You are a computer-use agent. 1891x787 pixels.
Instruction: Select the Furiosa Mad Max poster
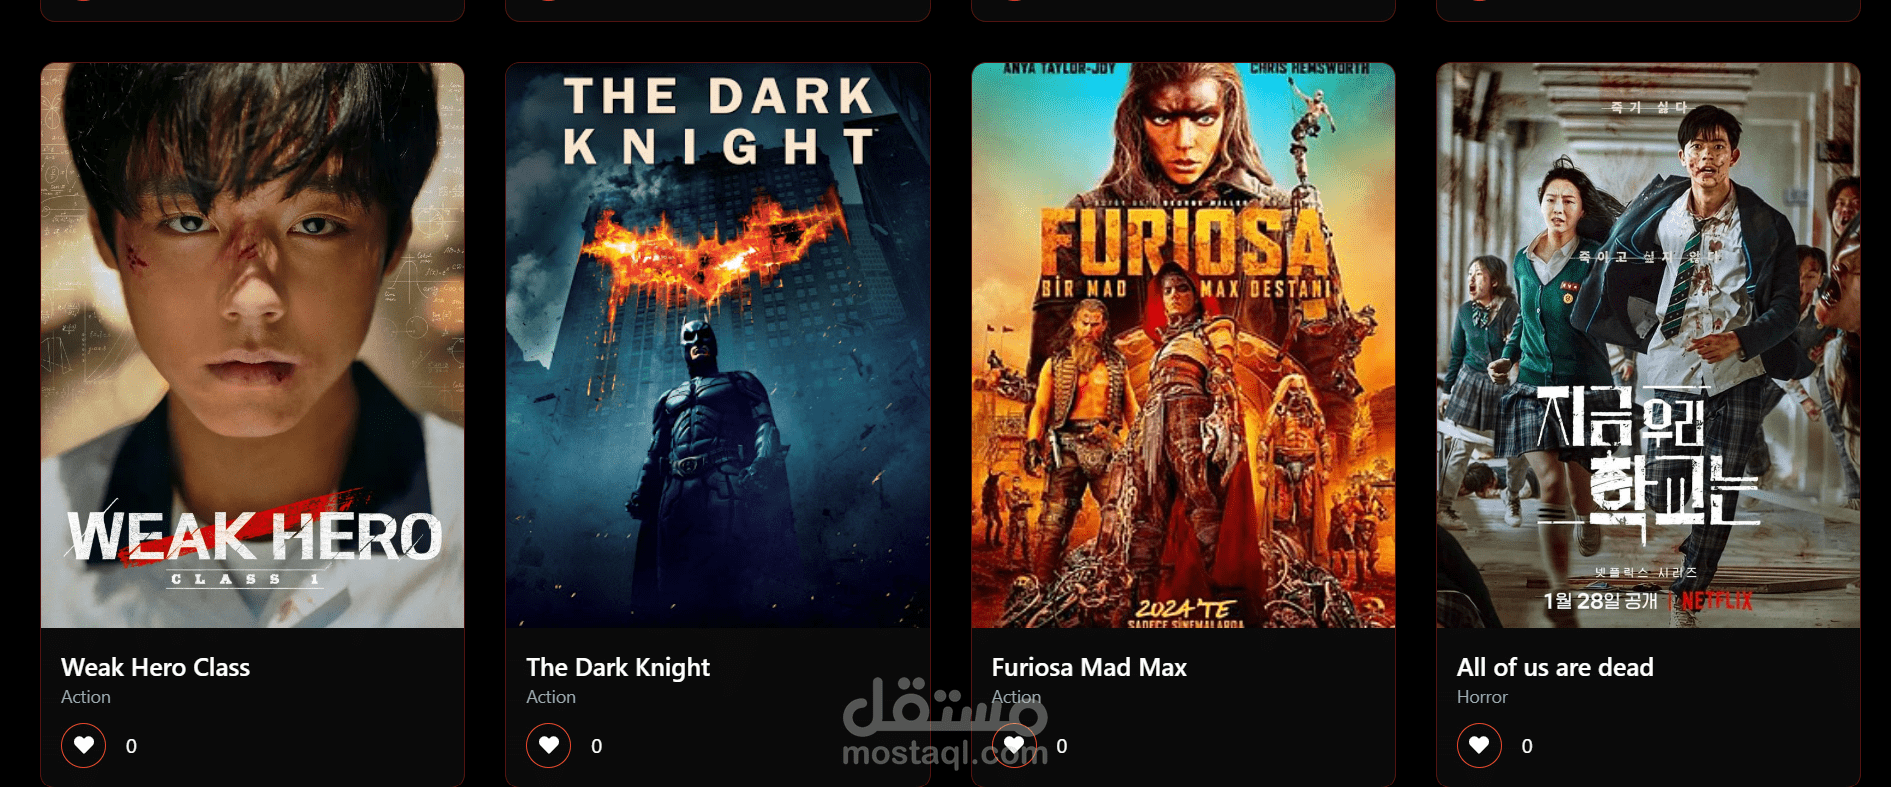point(1183,345)
